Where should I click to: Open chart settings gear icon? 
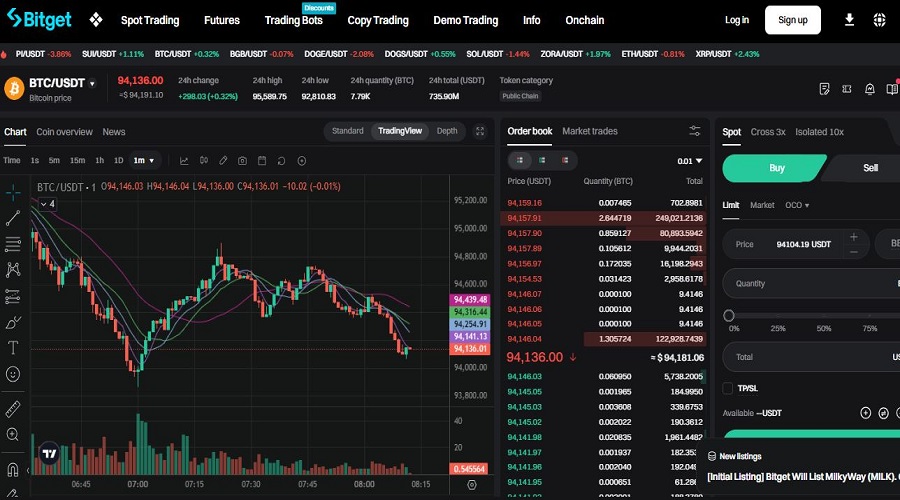click(472, 485)
